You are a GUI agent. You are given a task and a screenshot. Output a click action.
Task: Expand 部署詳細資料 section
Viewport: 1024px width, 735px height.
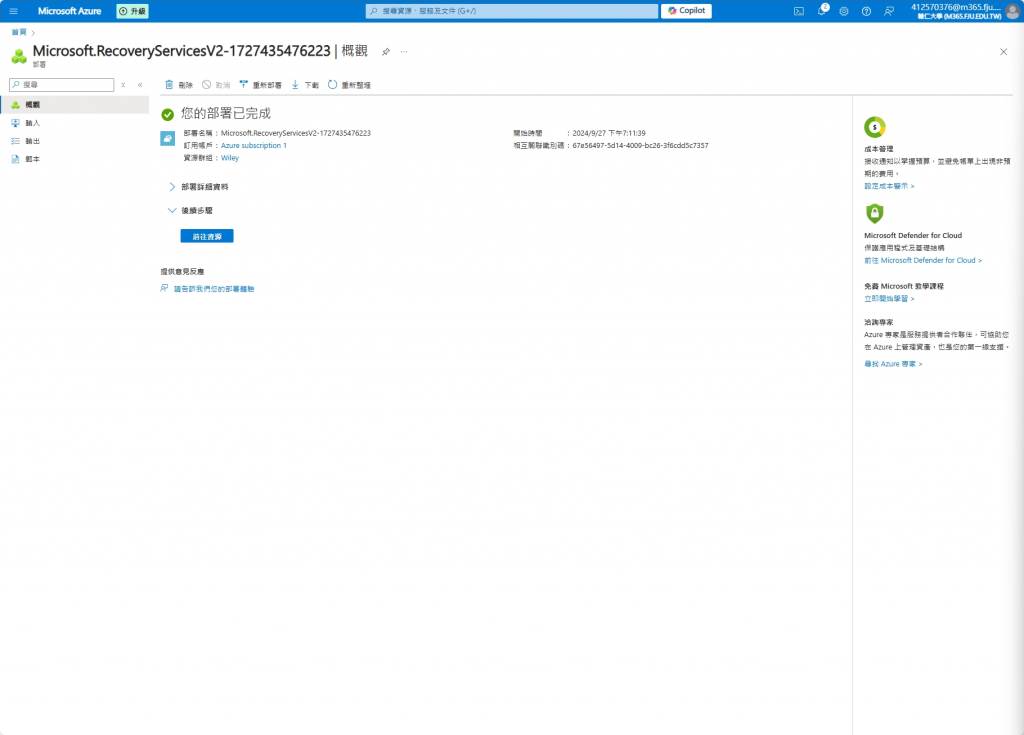click(x=199, y=187)
